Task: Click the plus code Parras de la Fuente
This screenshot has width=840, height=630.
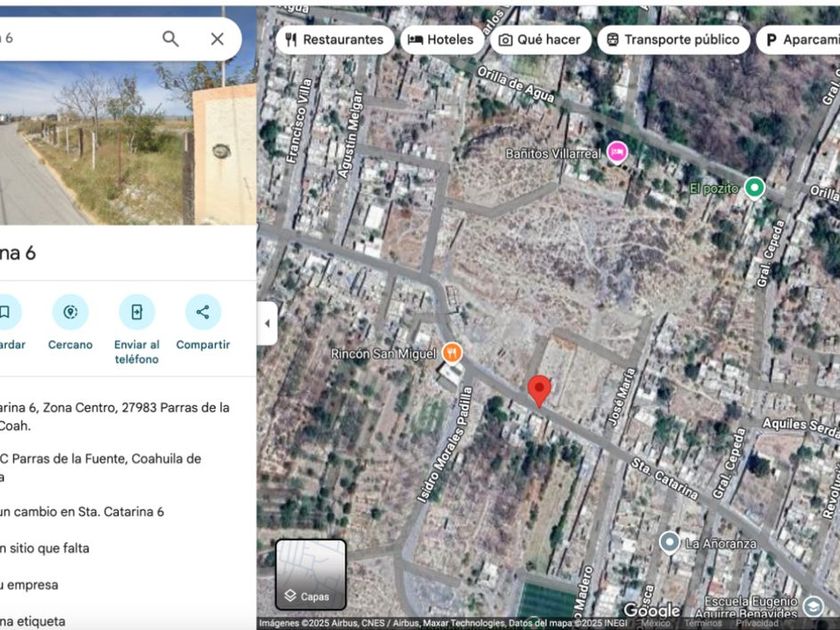Action: [101, 467]
